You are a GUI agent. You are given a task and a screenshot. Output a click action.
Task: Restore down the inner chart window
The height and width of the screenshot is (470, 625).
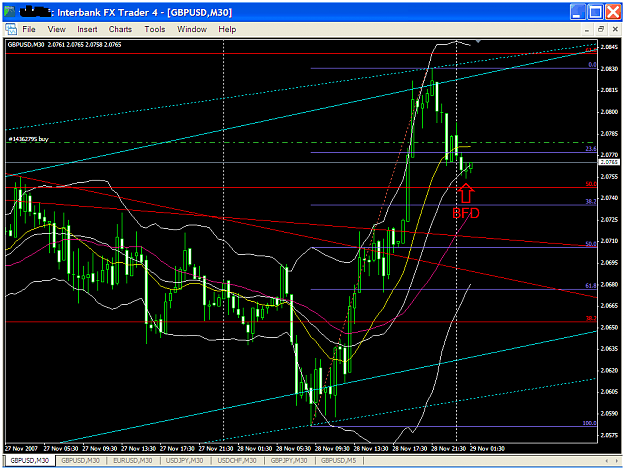pyautogui.click(x=601, y=29)
